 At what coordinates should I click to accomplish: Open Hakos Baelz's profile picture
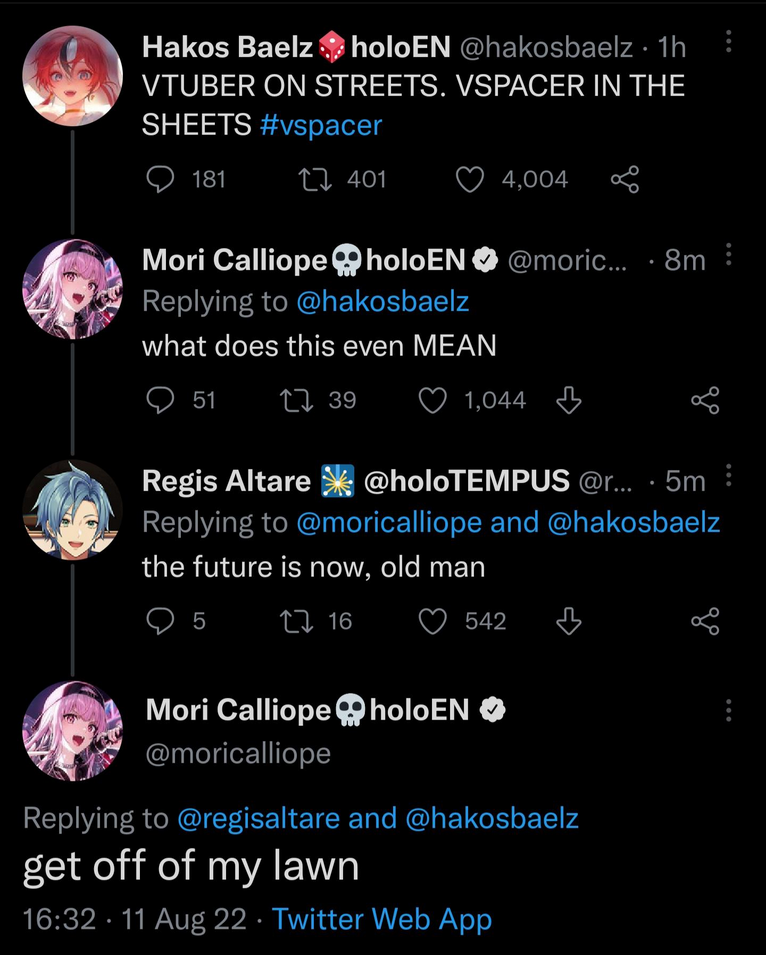point(72,76)
